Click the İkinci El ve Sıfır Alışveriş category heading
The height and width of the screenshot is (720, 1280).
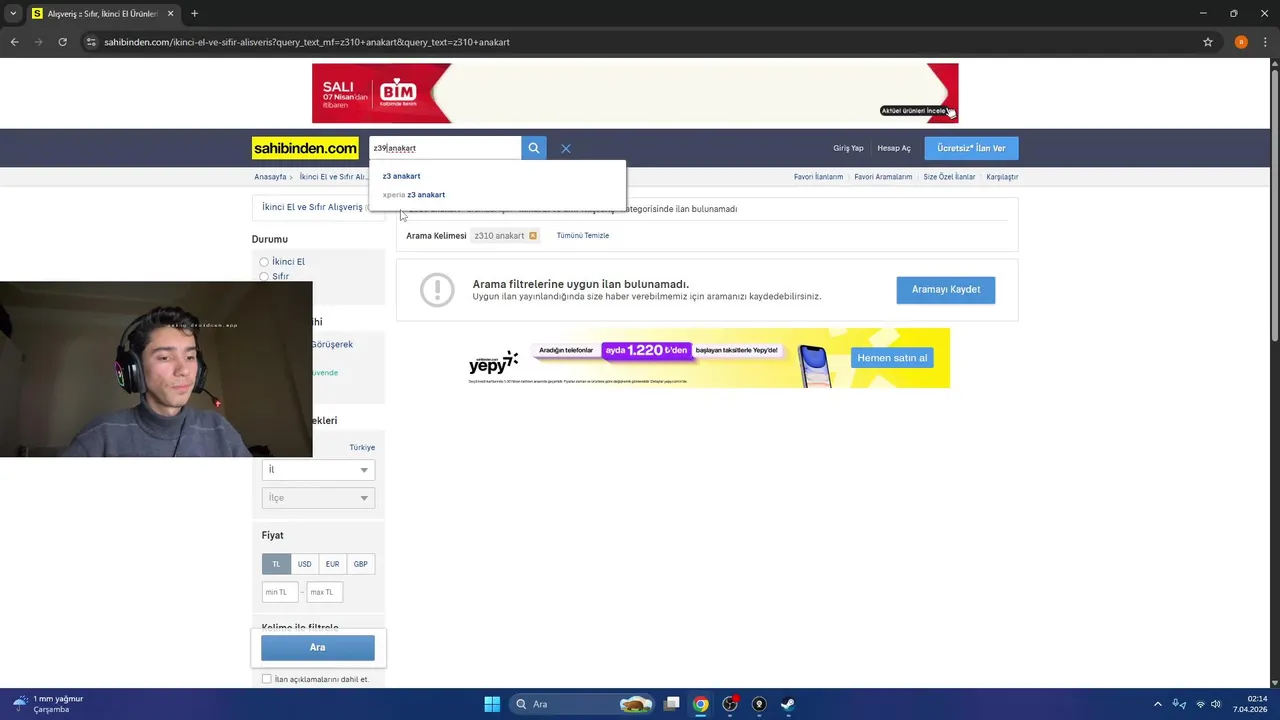312,207
